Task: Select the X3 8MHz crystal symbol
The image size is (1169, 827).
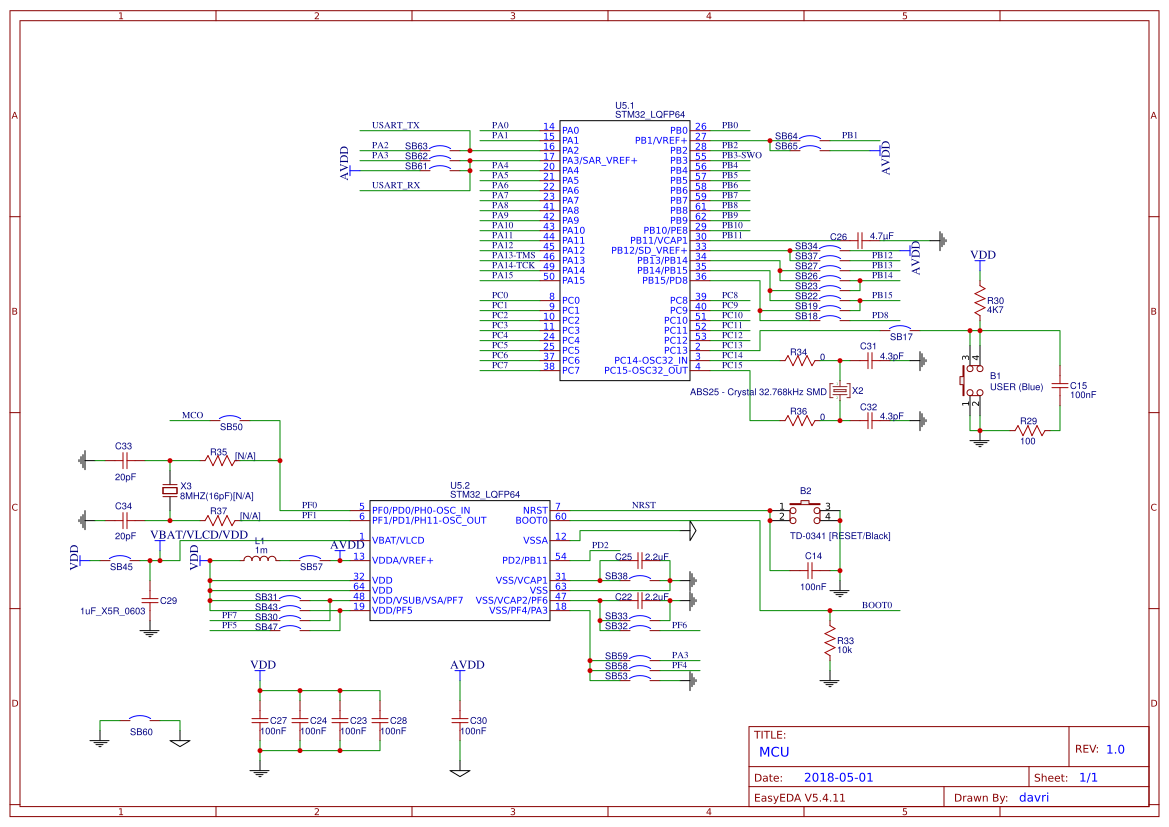Action: [x=170, y=490]
